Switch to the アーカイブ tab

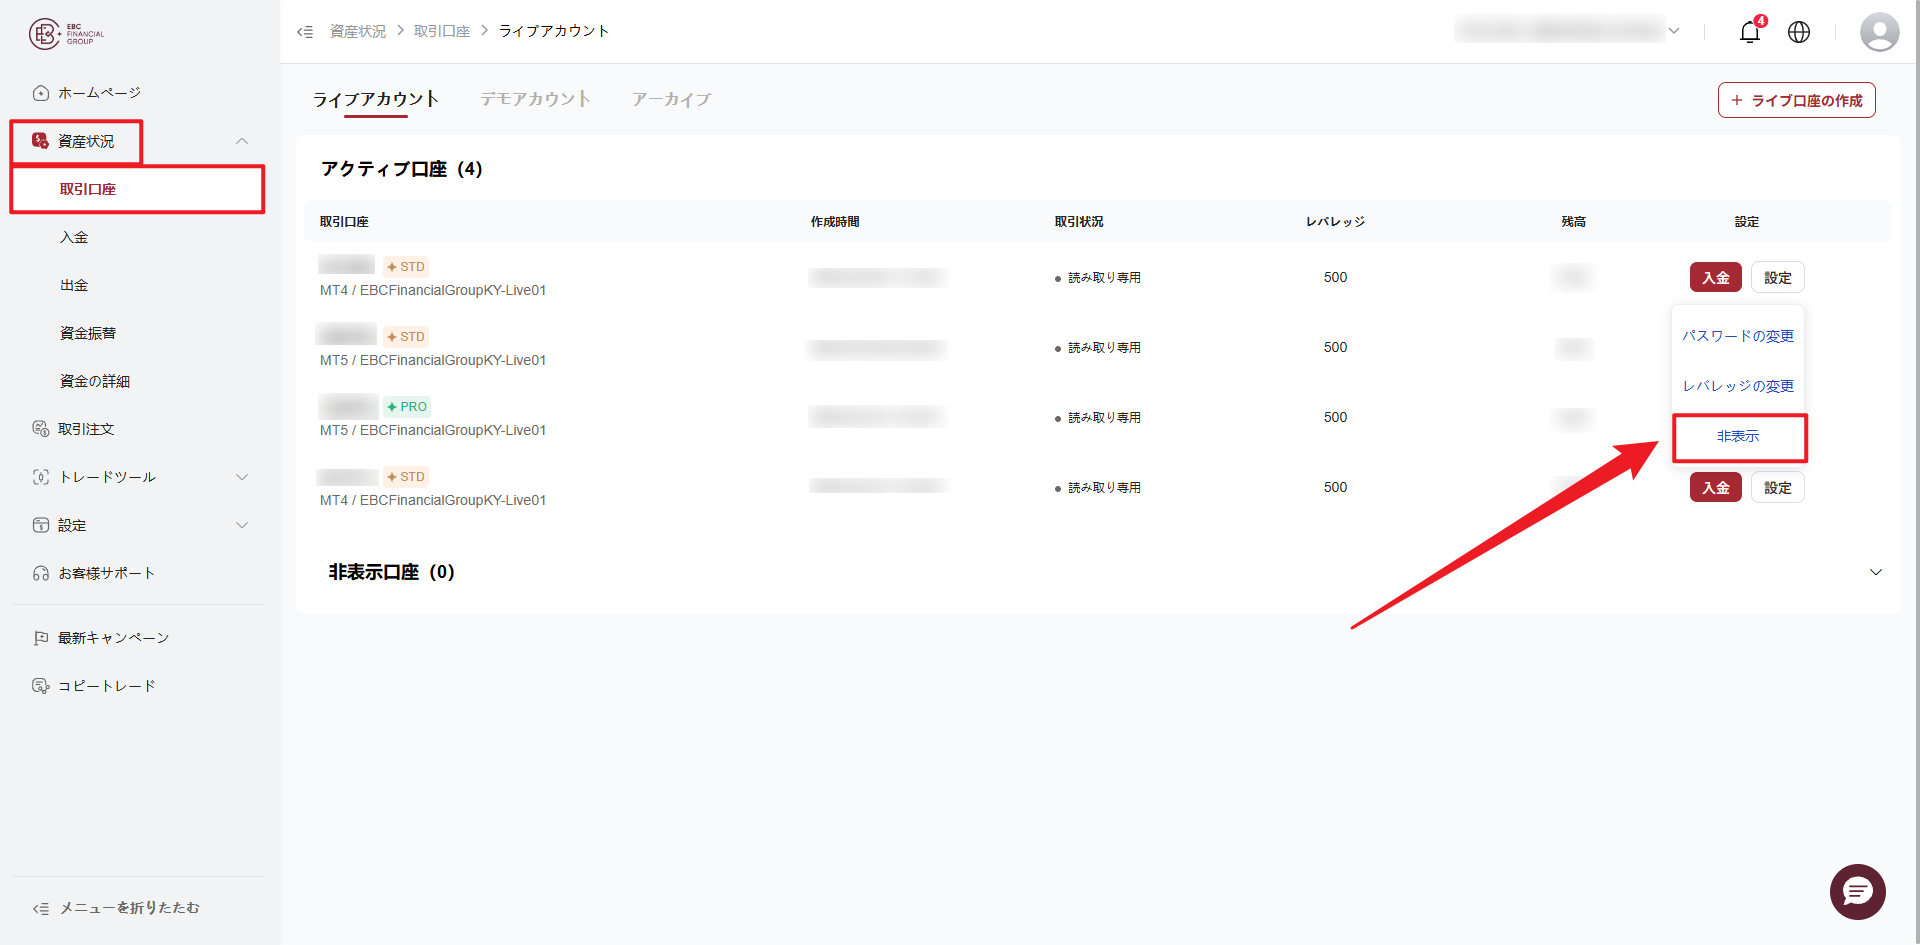[671, 99]
